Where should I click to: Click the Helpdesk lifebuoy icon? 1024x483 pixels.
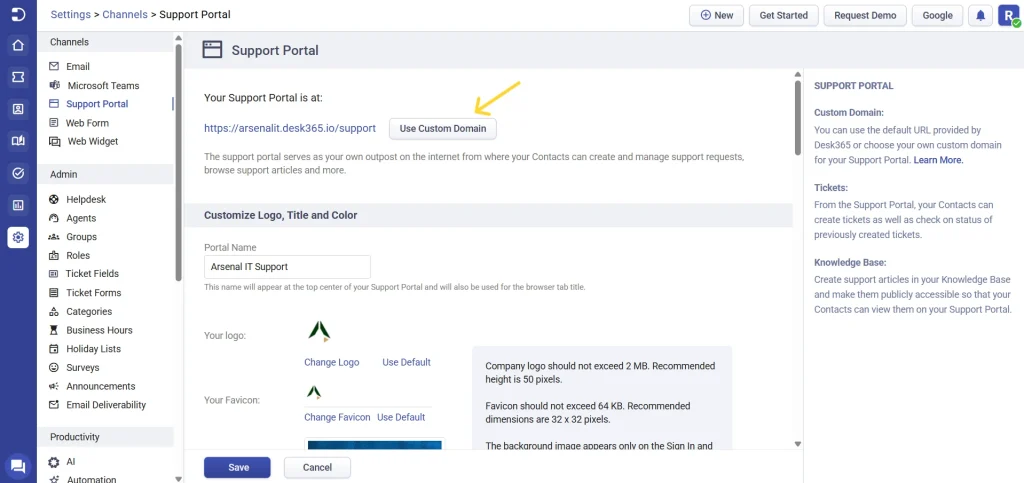click(54, 199)
